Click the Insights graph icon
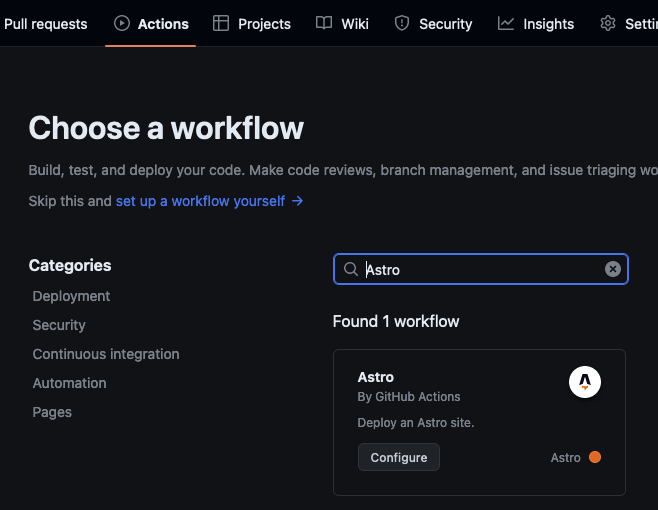Screen dimensions: 658x510 (x=506, y=24)
